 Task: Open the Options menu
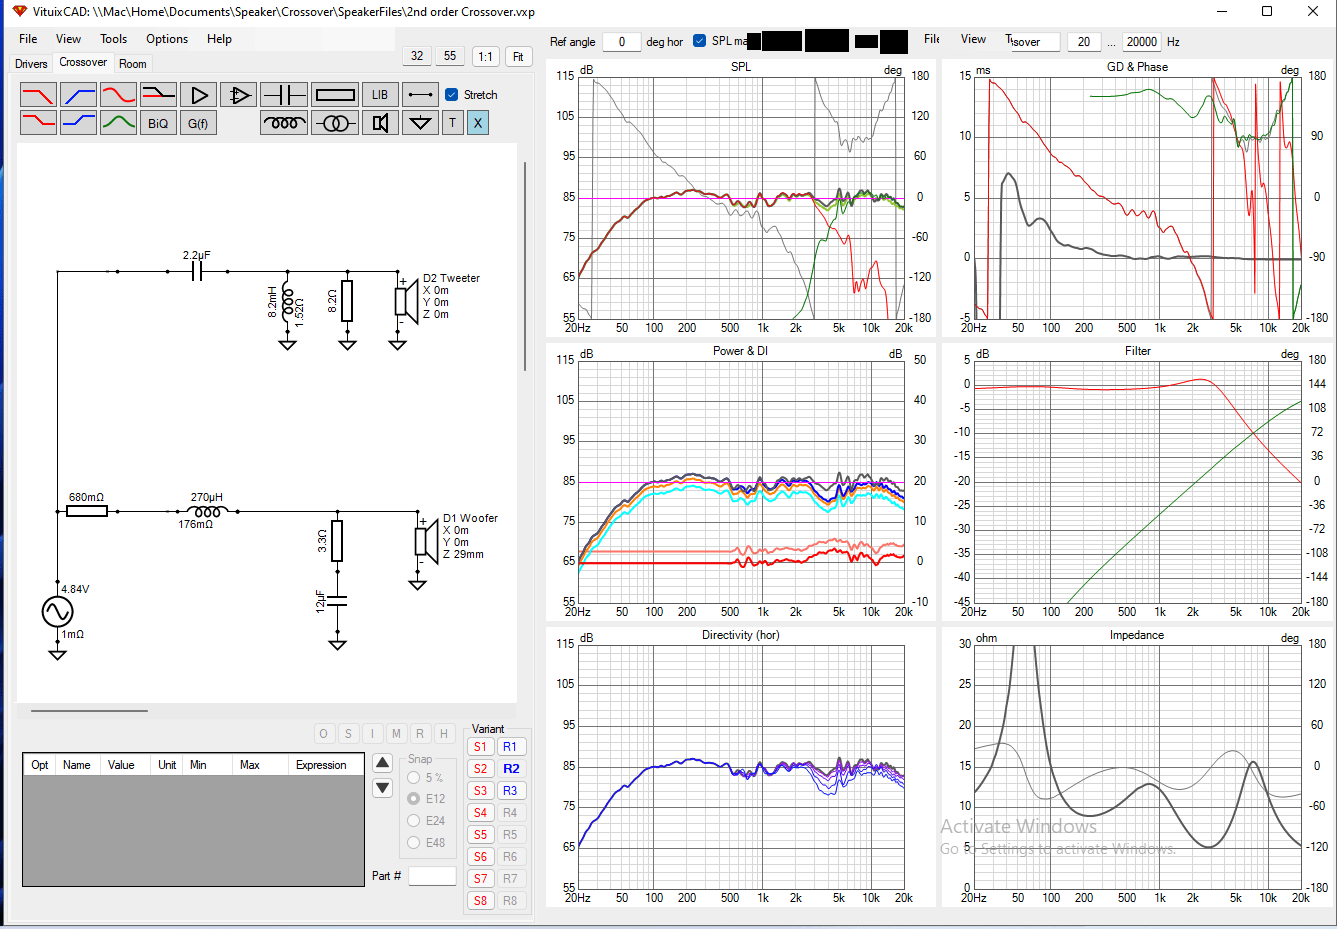(x=167, y=39)
